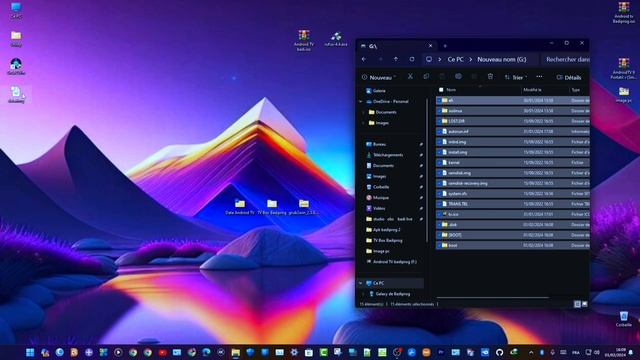This screenshot has height=360, width=640.
Task: Select the tv.ico file row
Action: pos(513,214)
